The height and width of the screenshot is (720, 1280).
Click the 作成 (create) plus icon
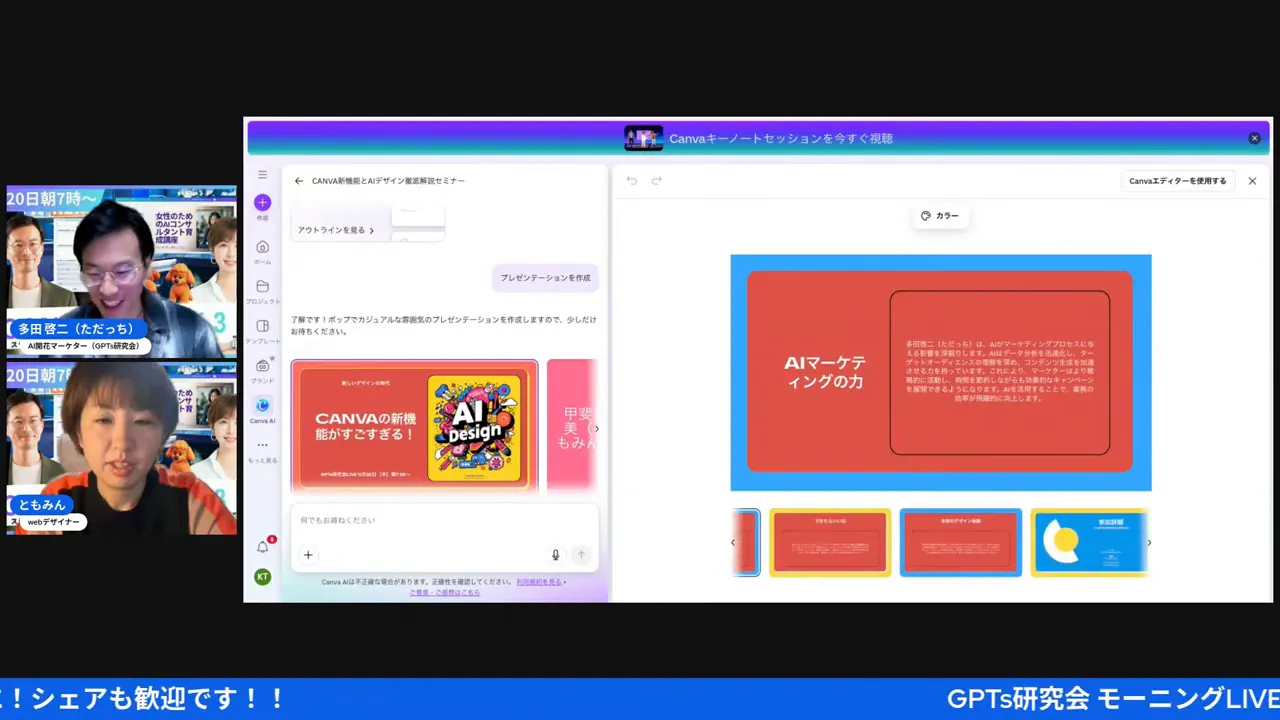[262, 203]
